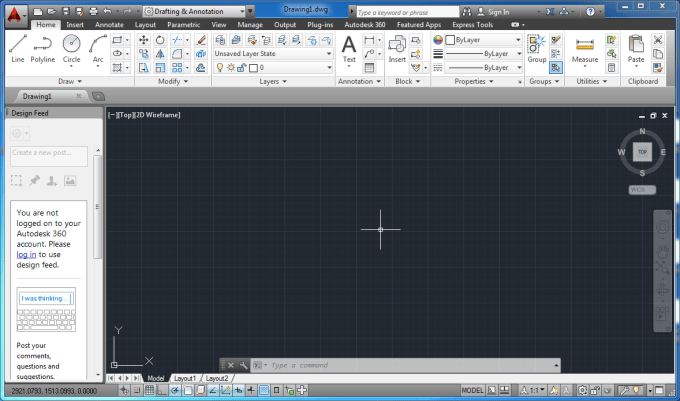
Task: Open the Drafting & Annotation workspace dropdown
Action: coord(195,12)
